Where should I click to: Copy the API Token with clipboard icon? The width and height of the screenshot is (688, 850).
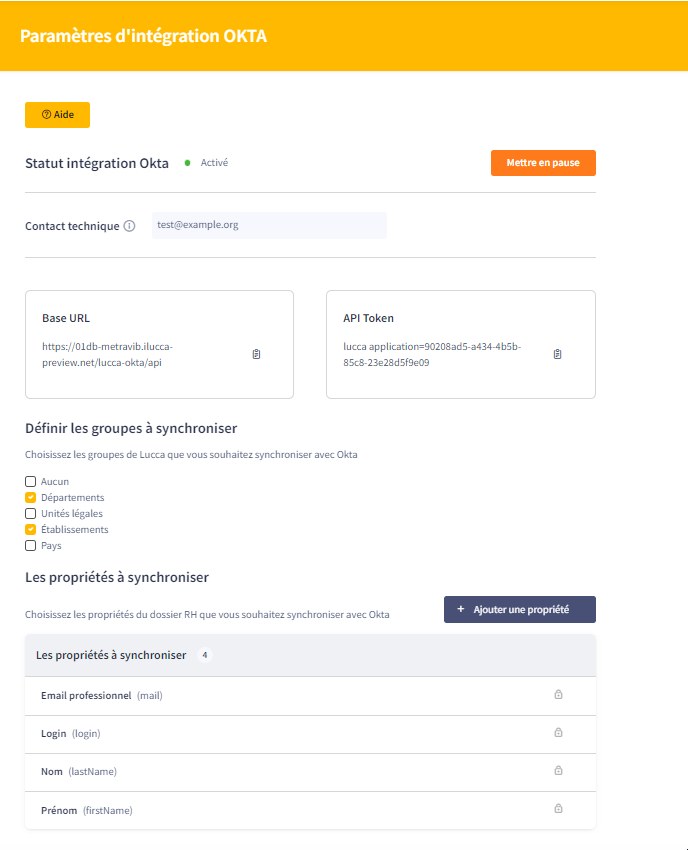pyautogui.click(x=557, y=354)
